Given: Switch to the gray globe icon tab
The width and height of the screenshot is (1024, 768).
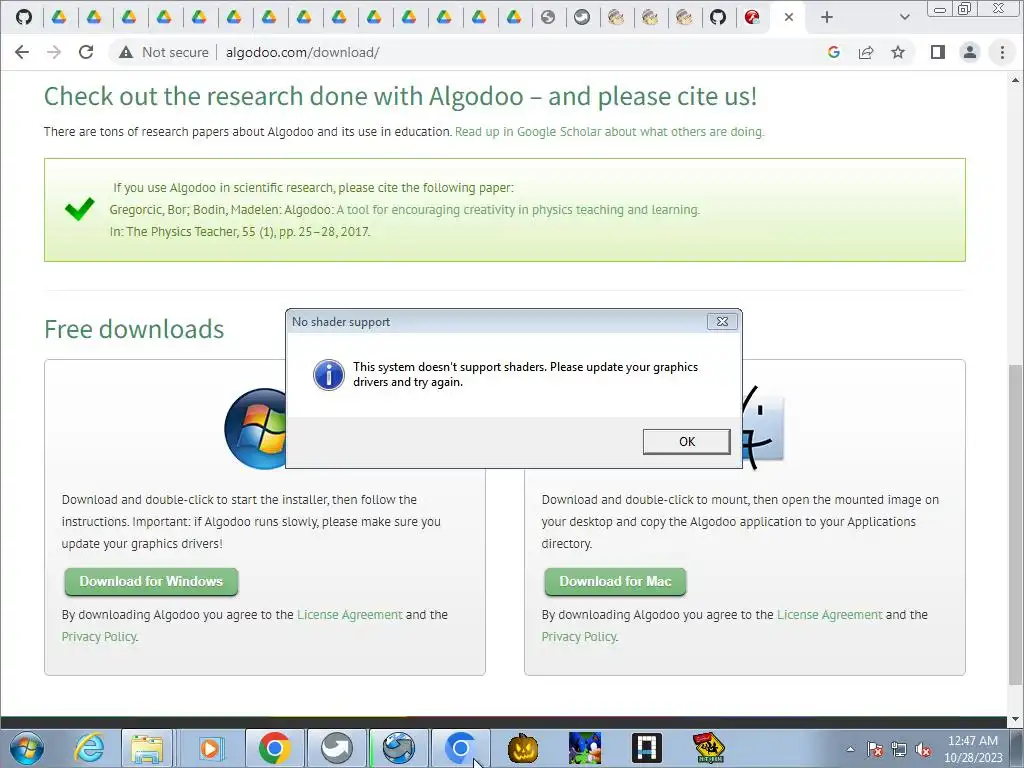Looking at the screenshot, I should tap(548, 18).
